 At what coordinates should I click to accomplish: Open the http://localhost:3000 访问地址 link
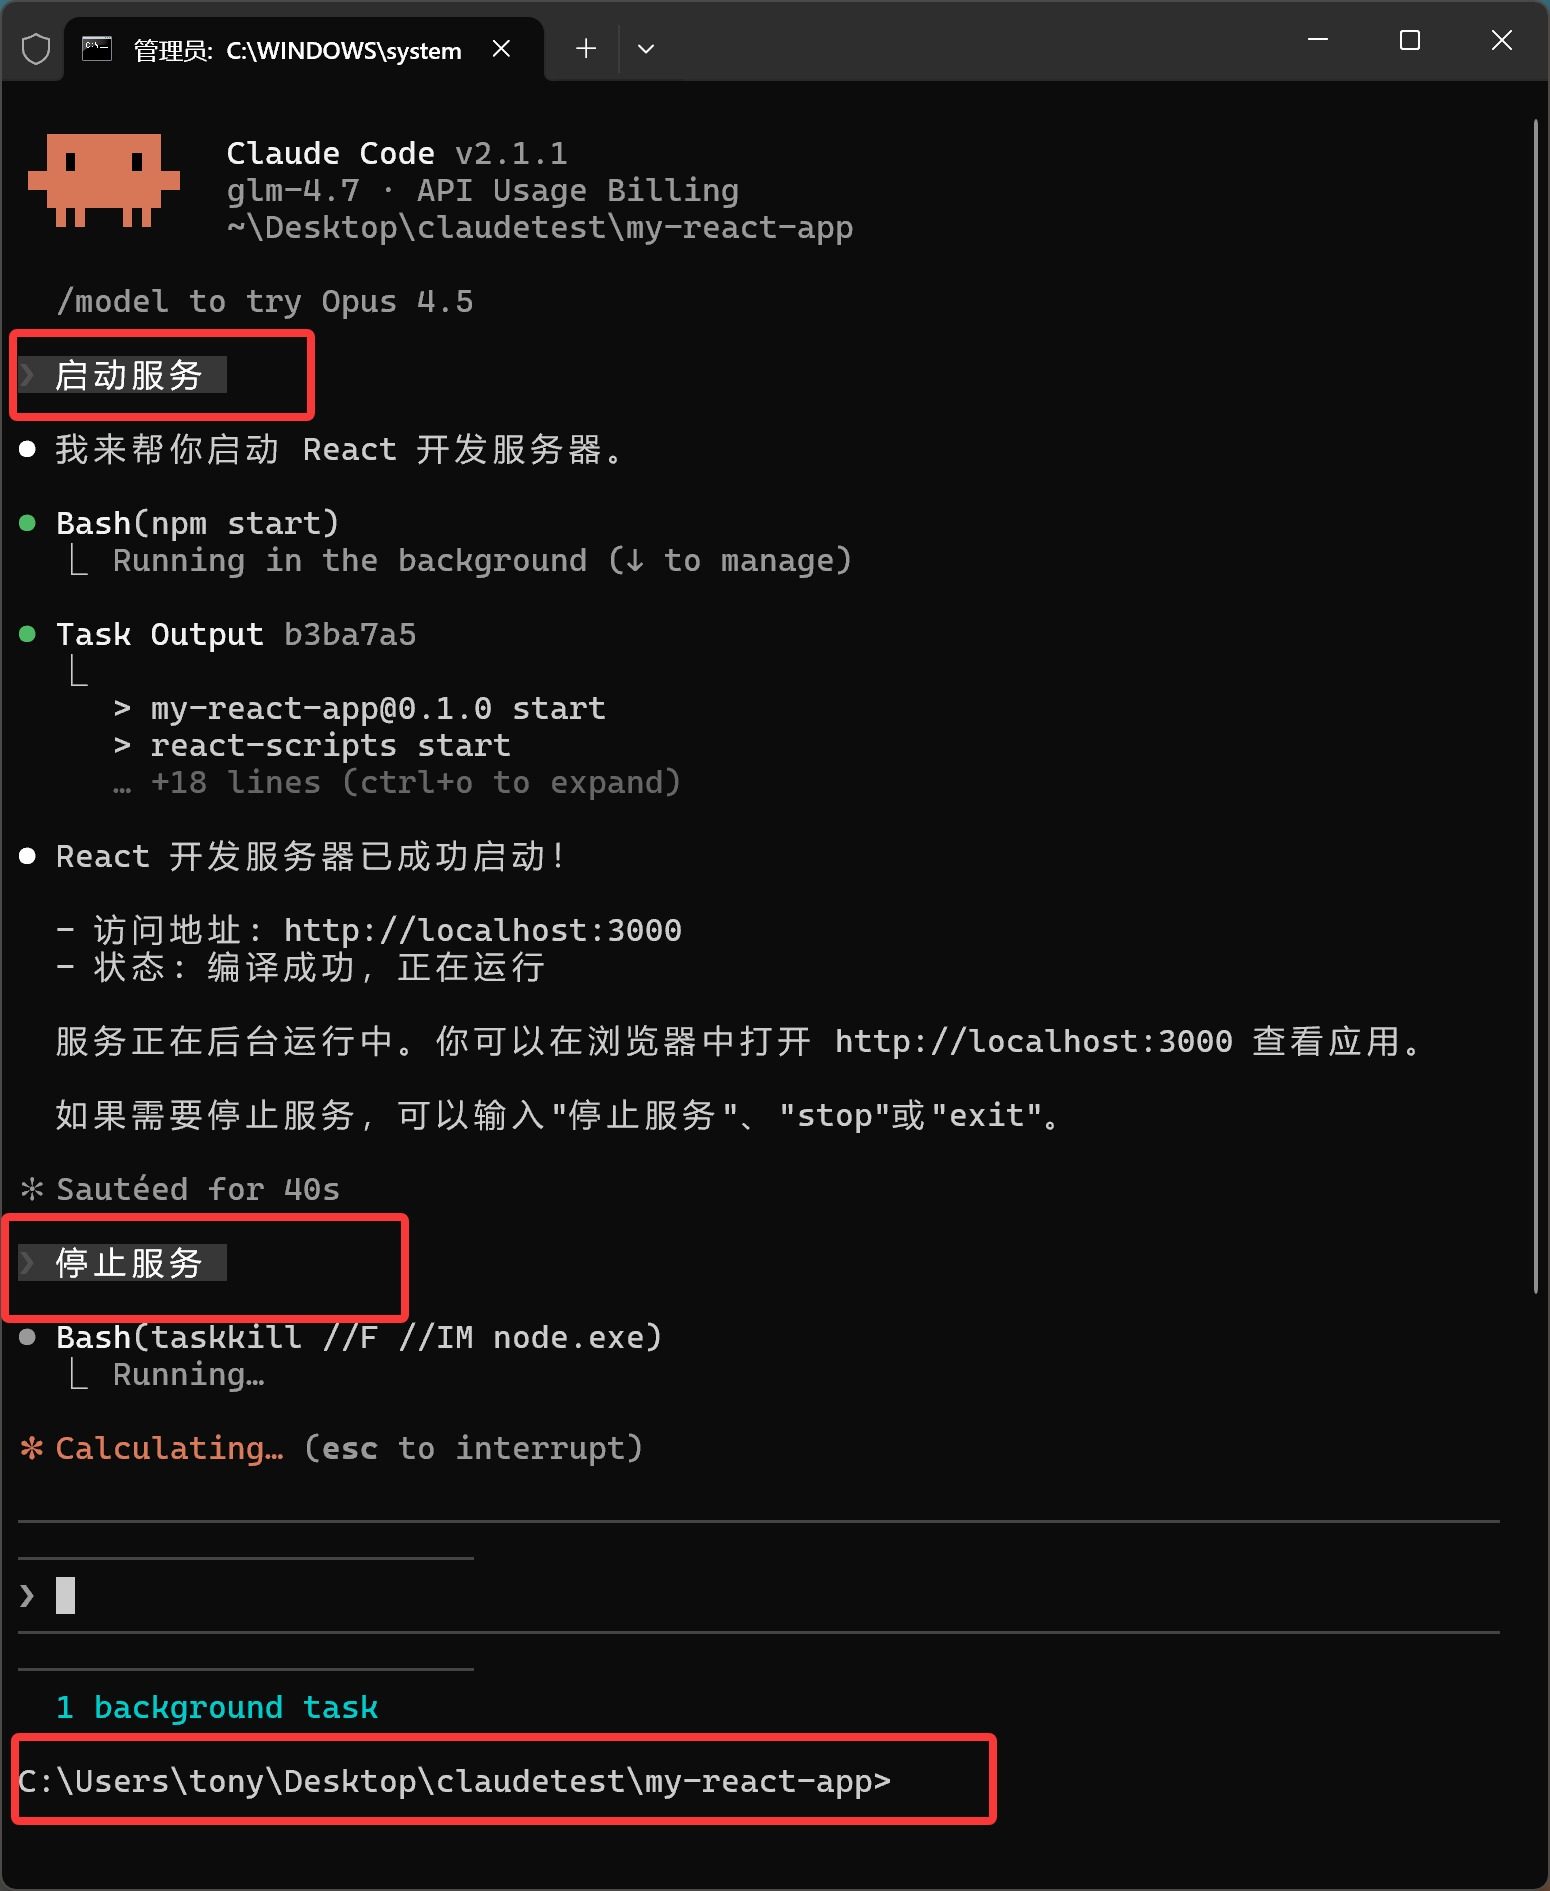tap(482, 931)
